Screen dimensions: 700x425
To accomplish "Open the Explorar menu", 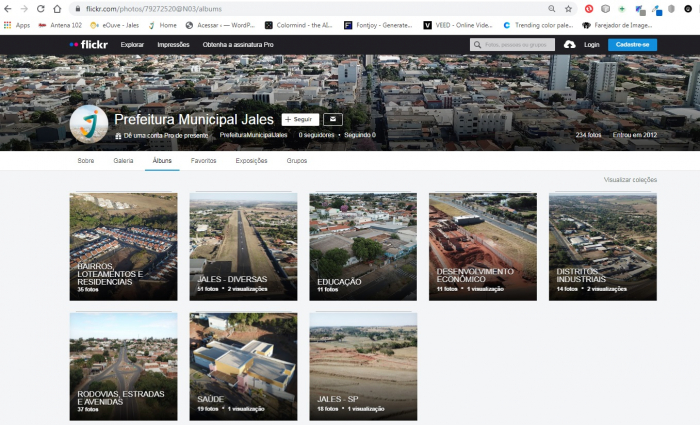I will pyautogui.click(x=132, y=45).
